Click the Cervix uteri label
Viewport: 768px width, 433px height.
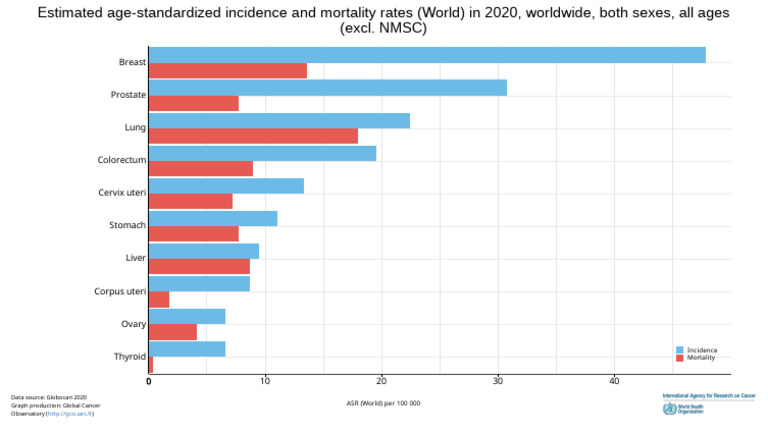(122, 192)
